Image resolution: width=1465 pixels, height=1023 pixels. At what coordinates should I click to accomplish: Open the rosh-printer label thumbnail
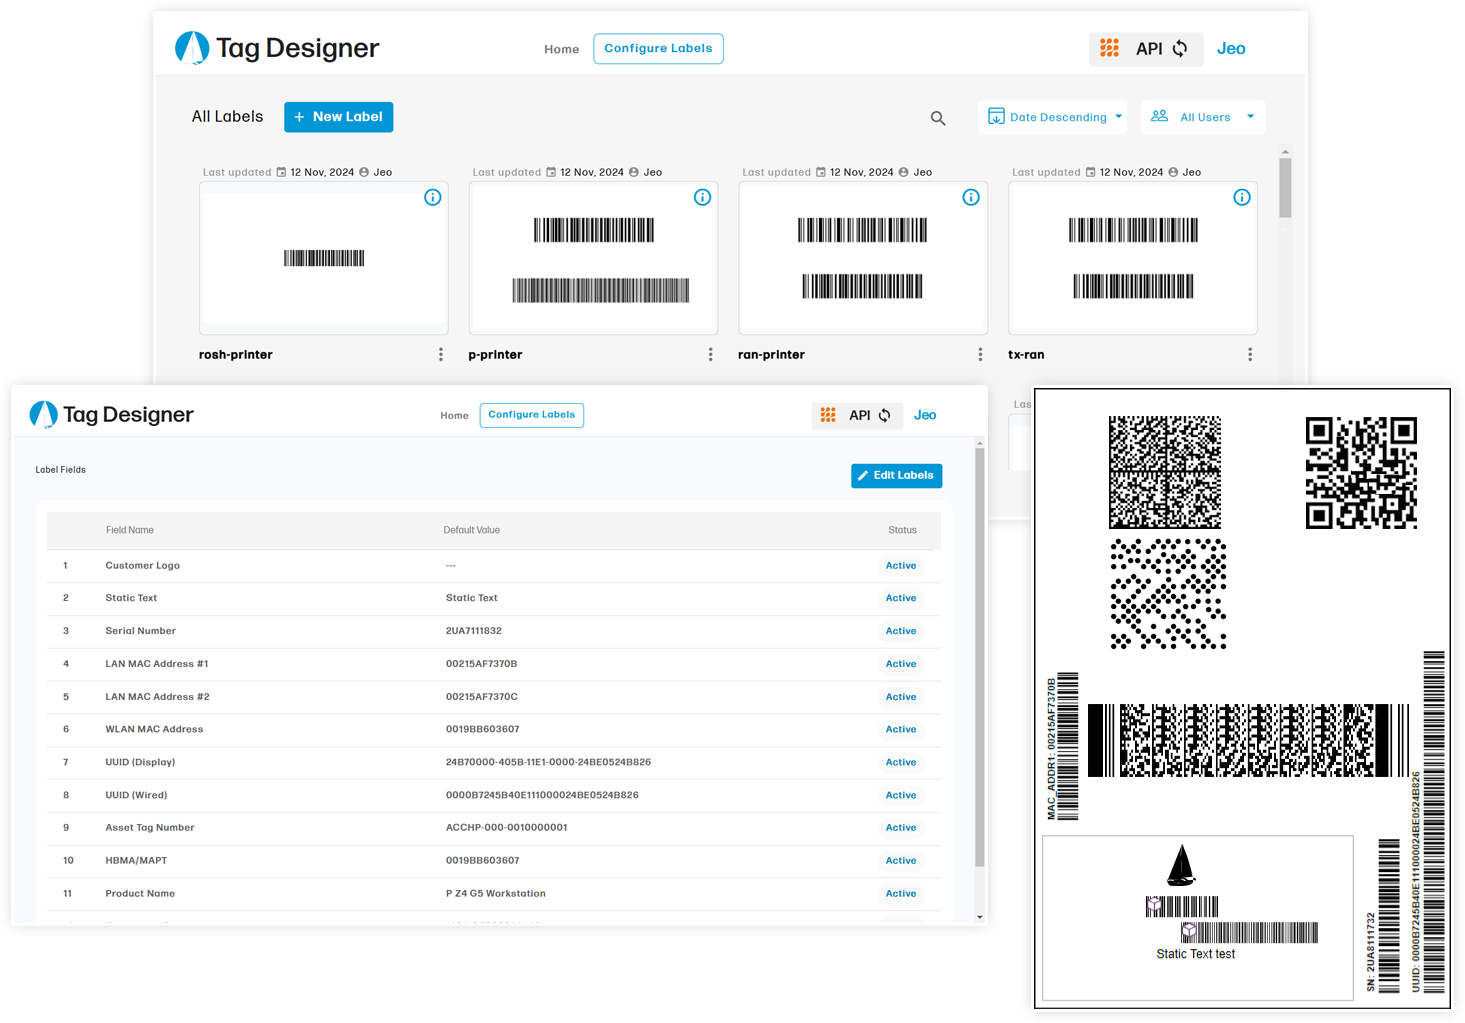[324, 258]
